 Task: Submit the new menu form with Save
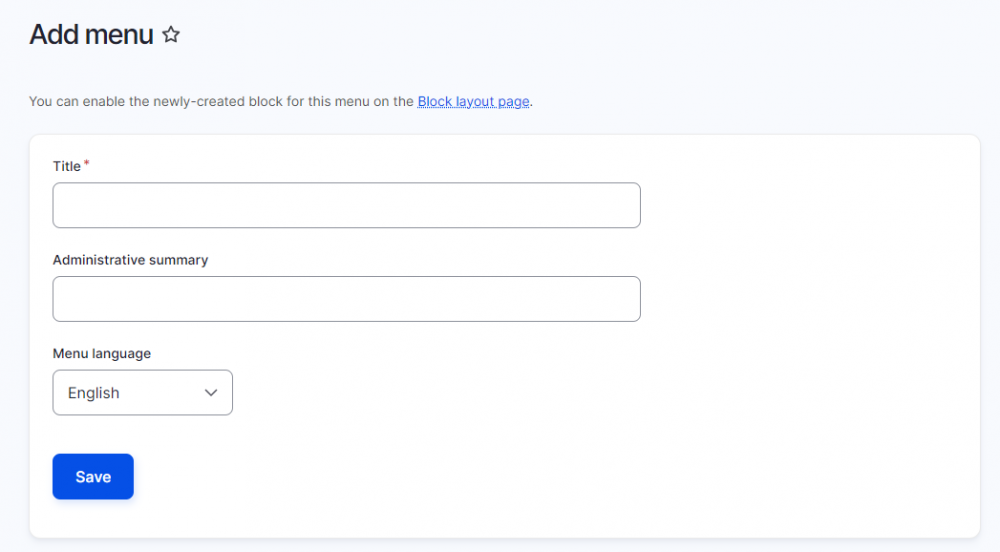(93, 477)
